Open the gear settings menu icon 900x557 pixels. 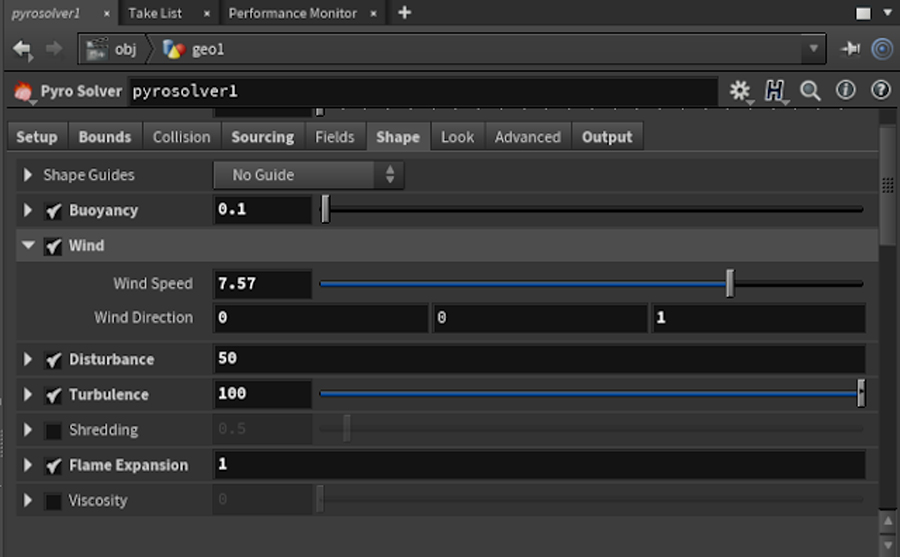click(x=740, y=91)
